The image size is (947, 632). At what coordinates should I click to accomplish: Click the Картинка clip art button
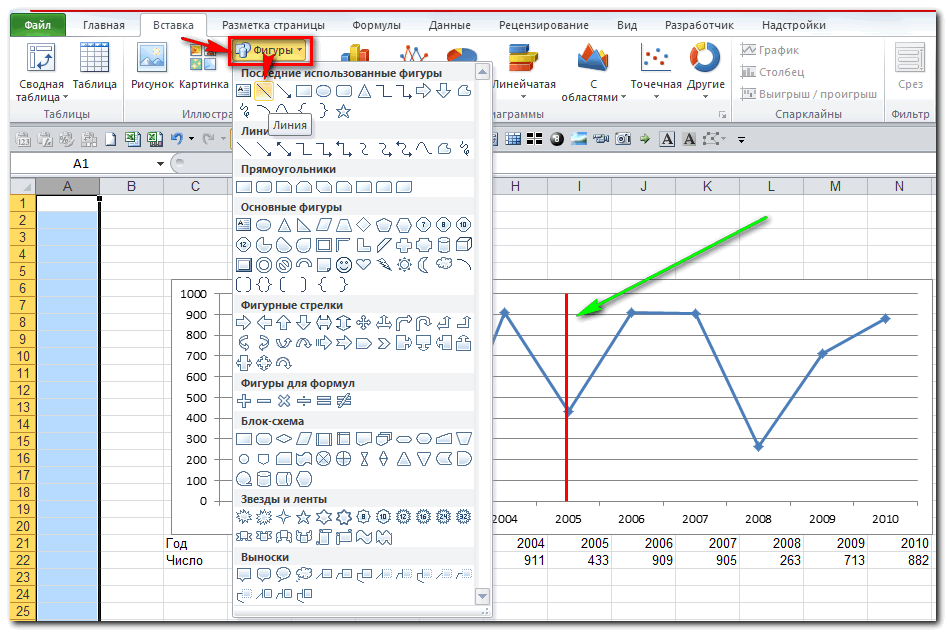coord(204,66)
